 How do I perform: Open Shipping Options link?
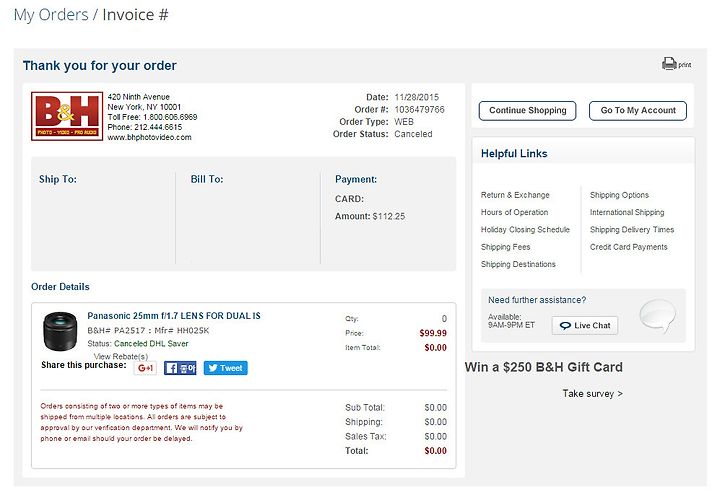click(x=619, y=195)
